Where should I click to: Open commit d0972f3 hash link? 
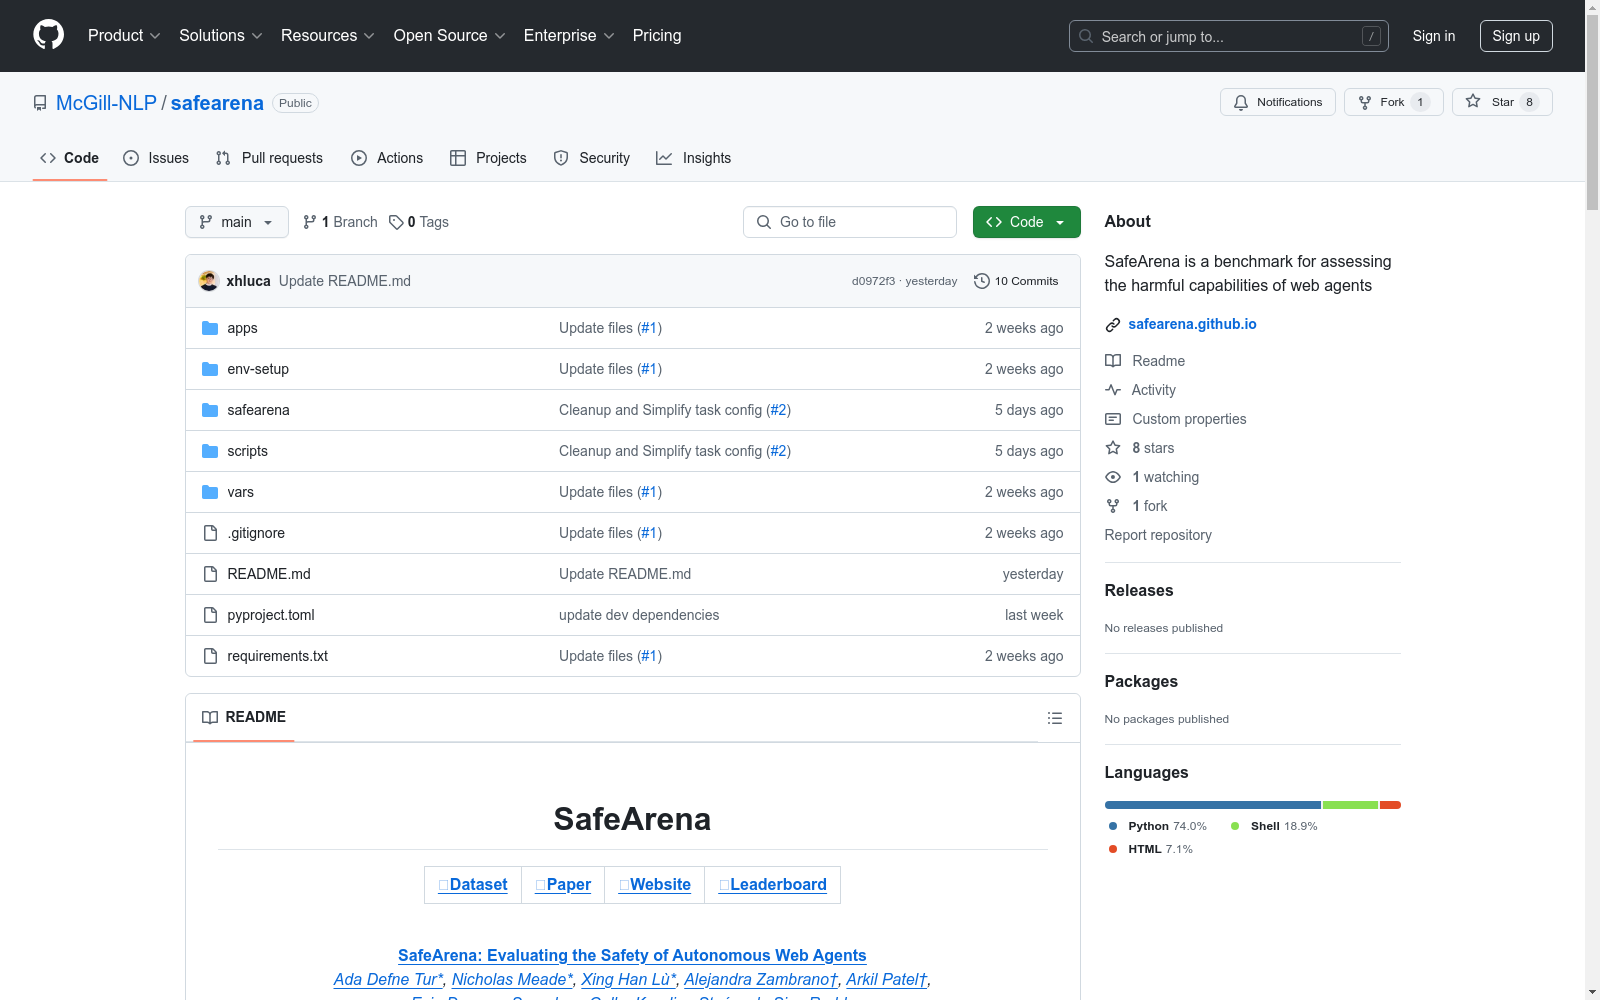[873, 281]
